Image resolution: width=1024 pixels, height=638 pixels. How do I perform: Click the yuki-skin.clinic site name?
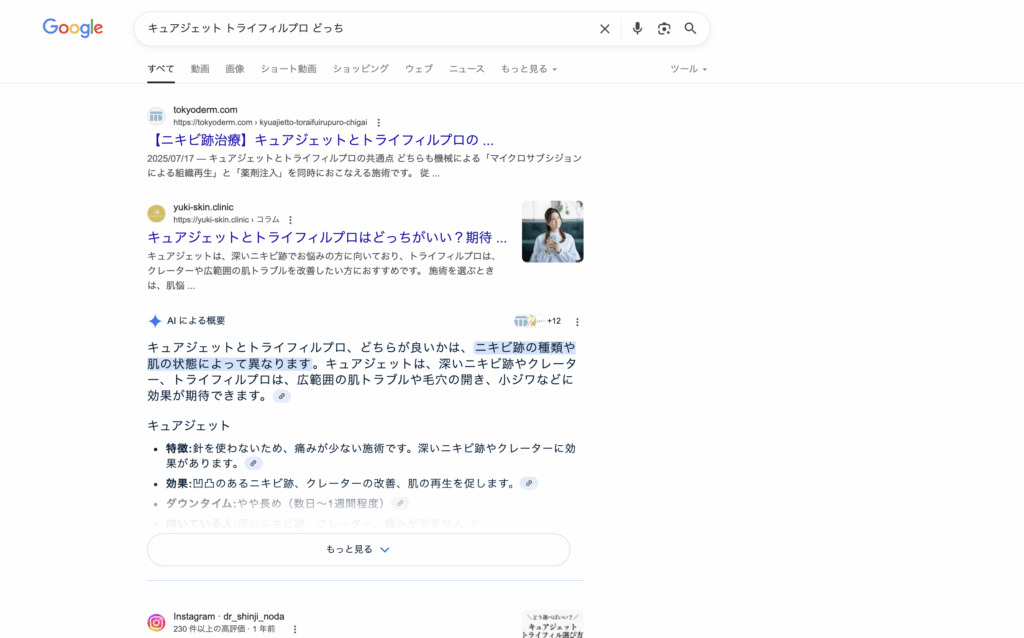click(x=203, y=208)
